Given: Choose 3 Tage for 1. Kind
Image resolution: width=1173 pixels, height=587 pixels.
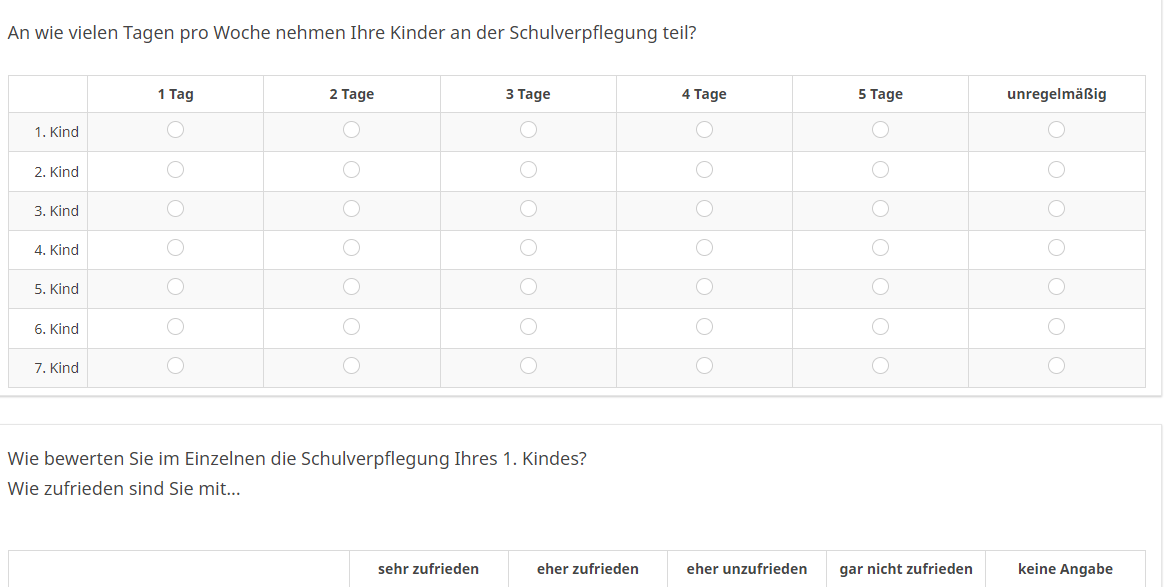Looking at the screenshot, I should click(x=528, y=130).
